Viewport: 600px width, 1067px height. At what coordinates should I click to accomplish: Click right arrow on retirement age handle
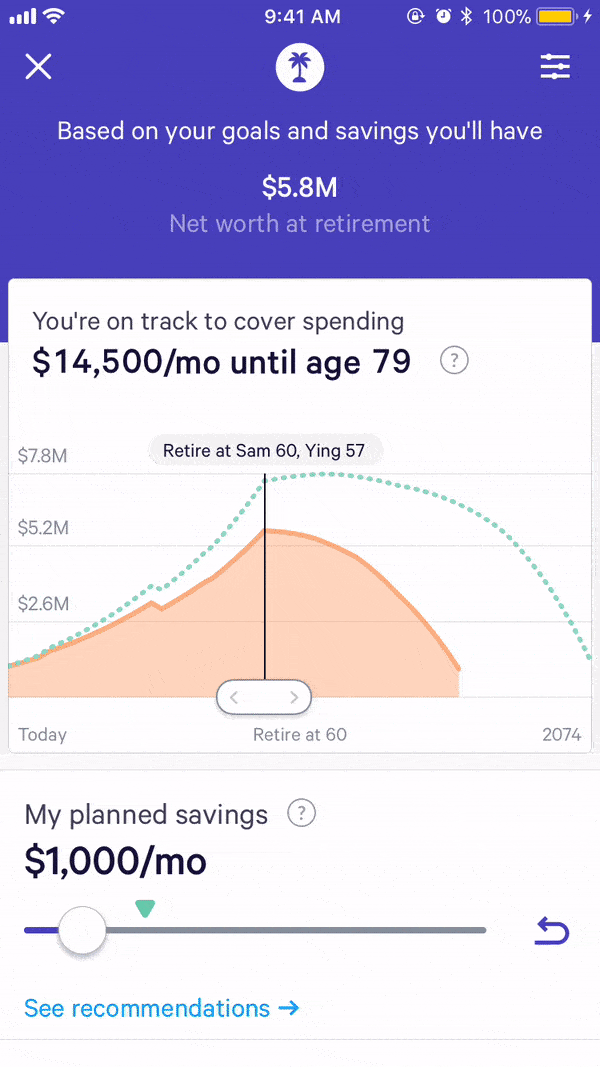[x=294, y=698]
